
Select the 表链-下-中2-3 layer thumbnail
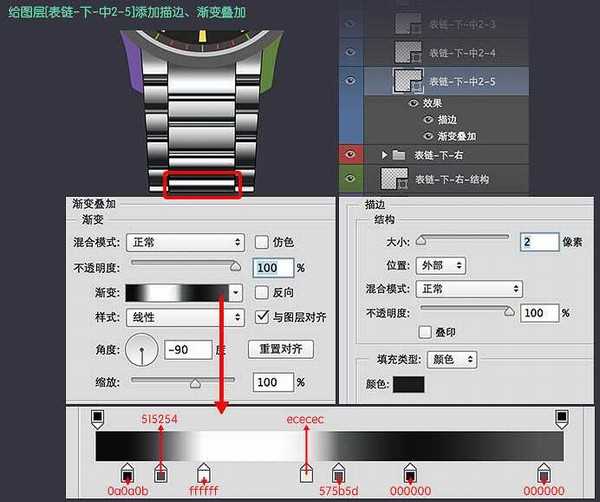pyautogui.click(x=408, y=24)
